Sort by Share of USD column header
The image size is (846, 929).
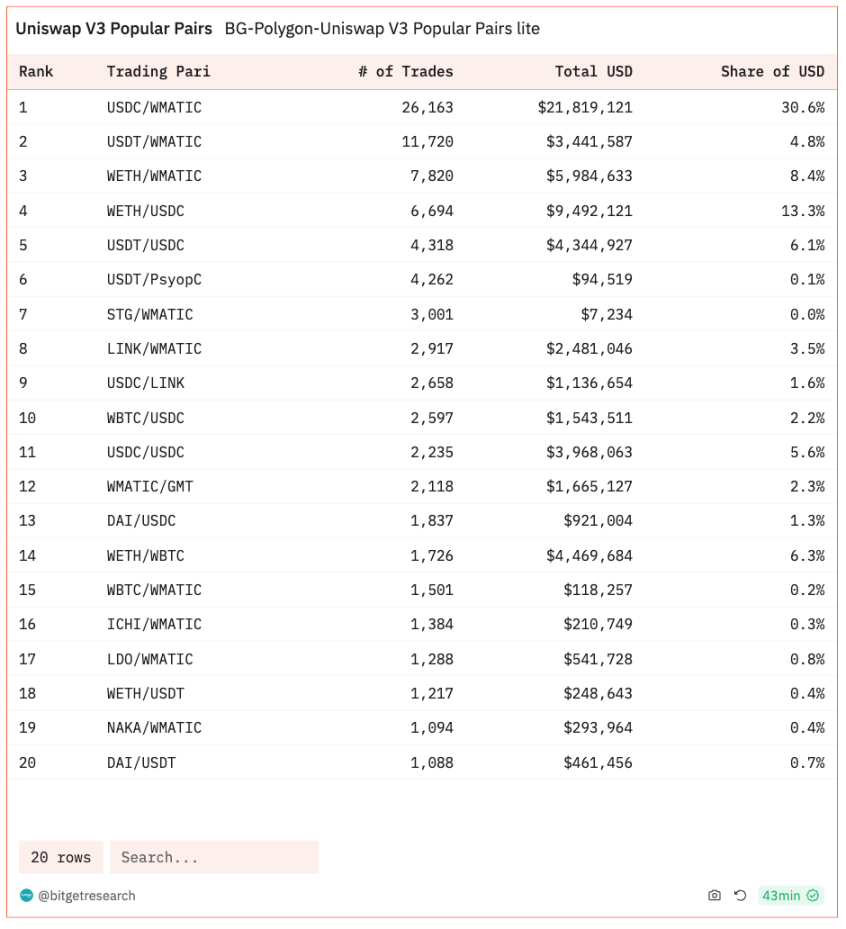point(772,71)
